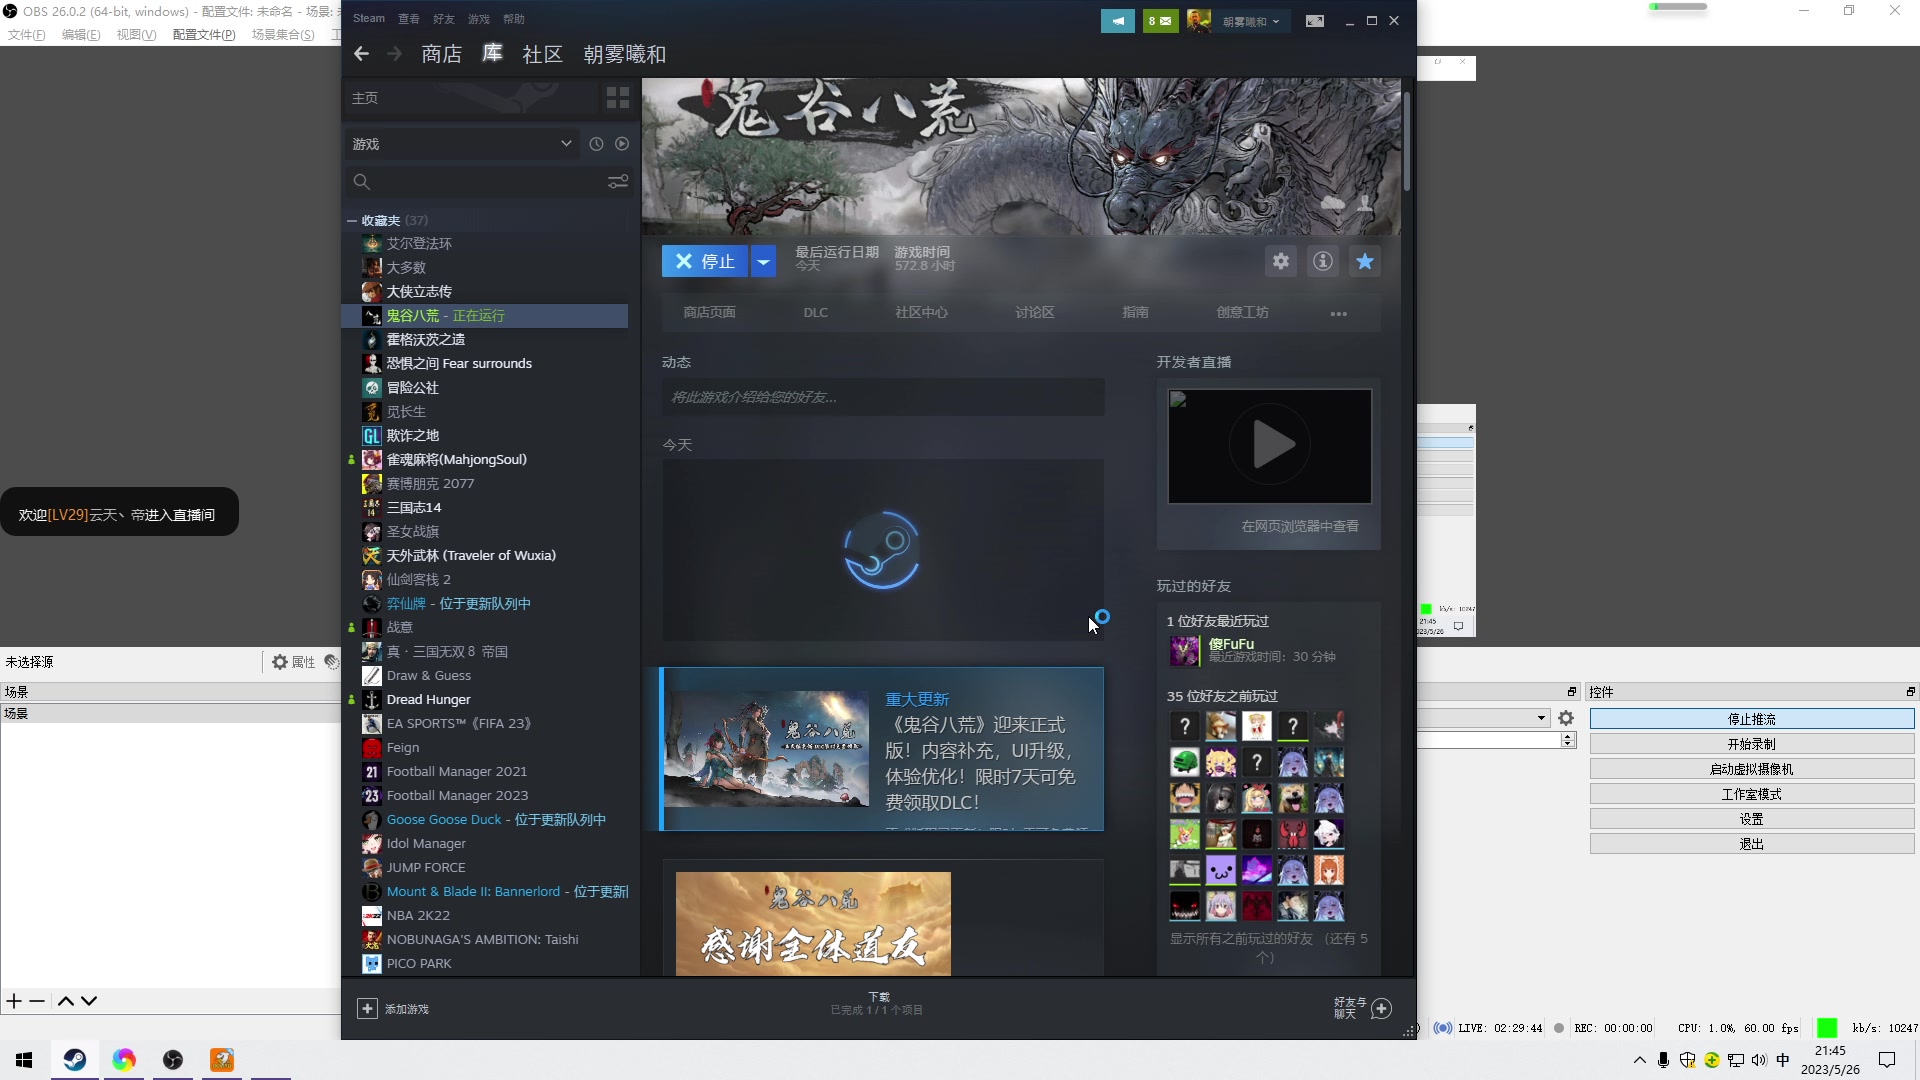1920x1080 pixels.
Task: Open the 查看 menu in Steam
Action: (409, 19)
